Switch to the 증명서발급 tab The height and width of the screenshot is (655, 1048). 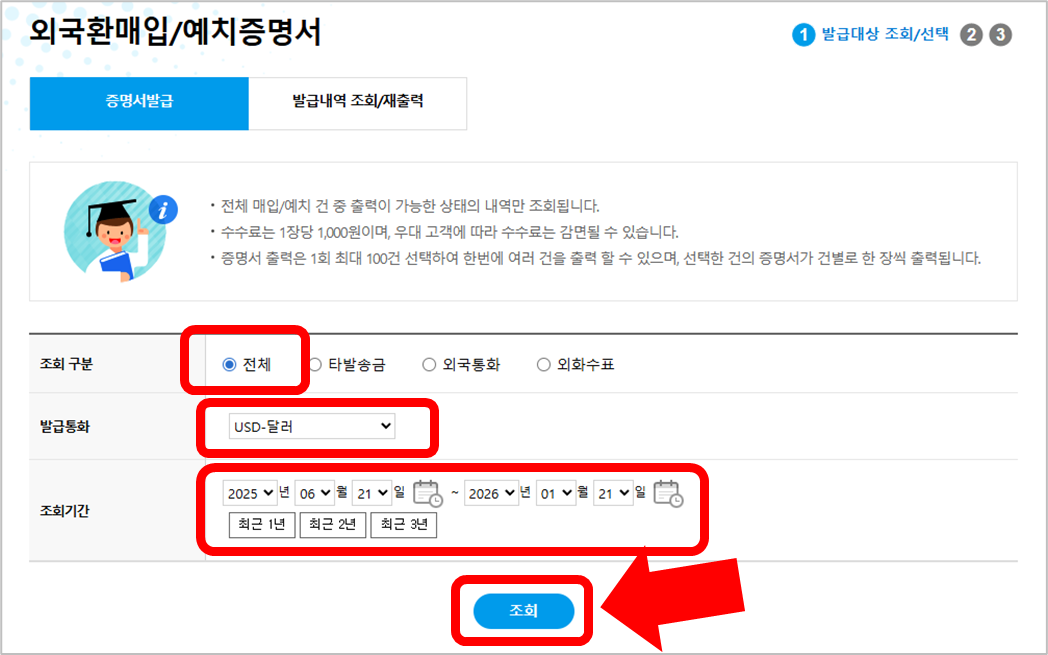tap(139, 103)
